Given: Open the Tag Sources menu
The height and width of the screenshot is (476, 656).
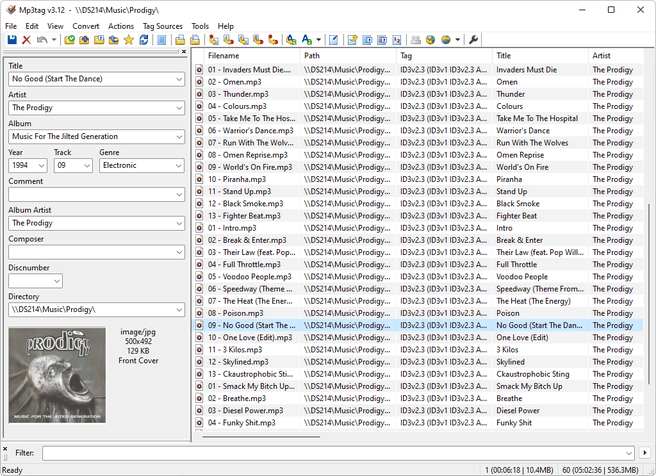Looking at the screenshot, I should [163, 26].
